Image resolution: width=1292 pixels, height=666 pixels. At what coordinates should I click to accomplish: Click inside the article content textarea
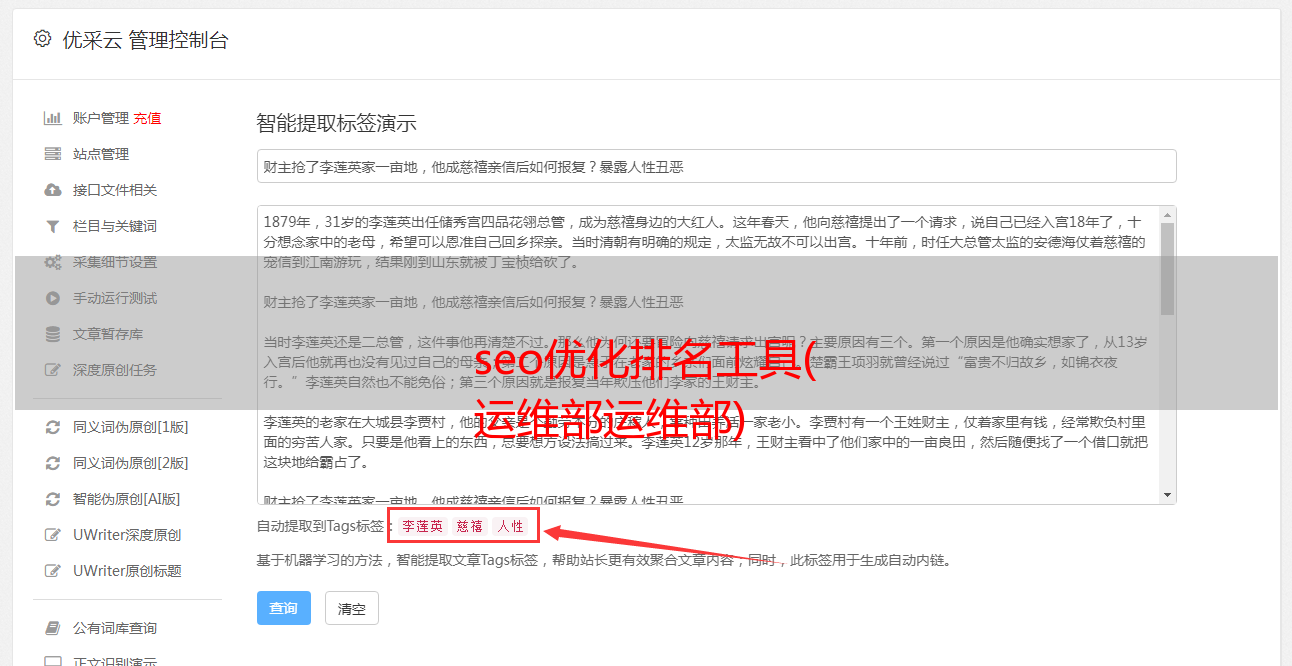tap(708, 355)
